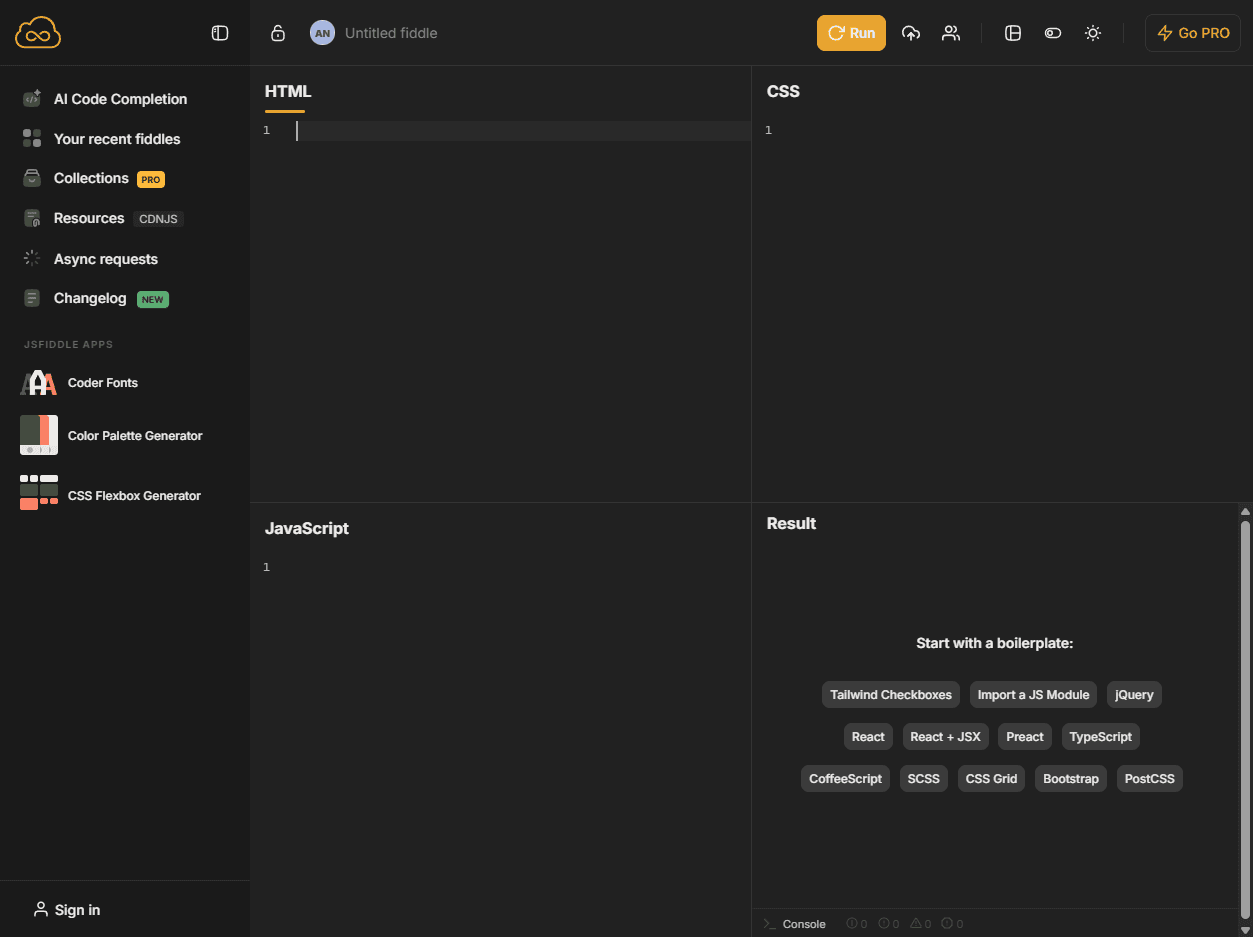Click the Color Palette Generator thumbnail
This screenshot has width=1253, height=937.
click(39, 435)
